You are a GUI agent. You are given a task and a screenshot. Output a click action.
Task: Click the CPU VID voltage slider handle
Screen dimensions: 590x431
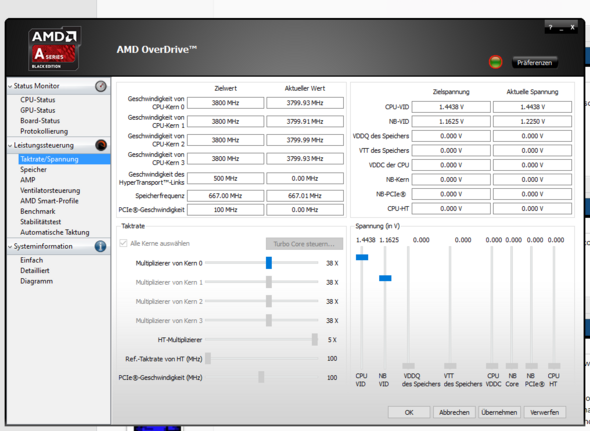pyautogui.click(x=362, y=257)
